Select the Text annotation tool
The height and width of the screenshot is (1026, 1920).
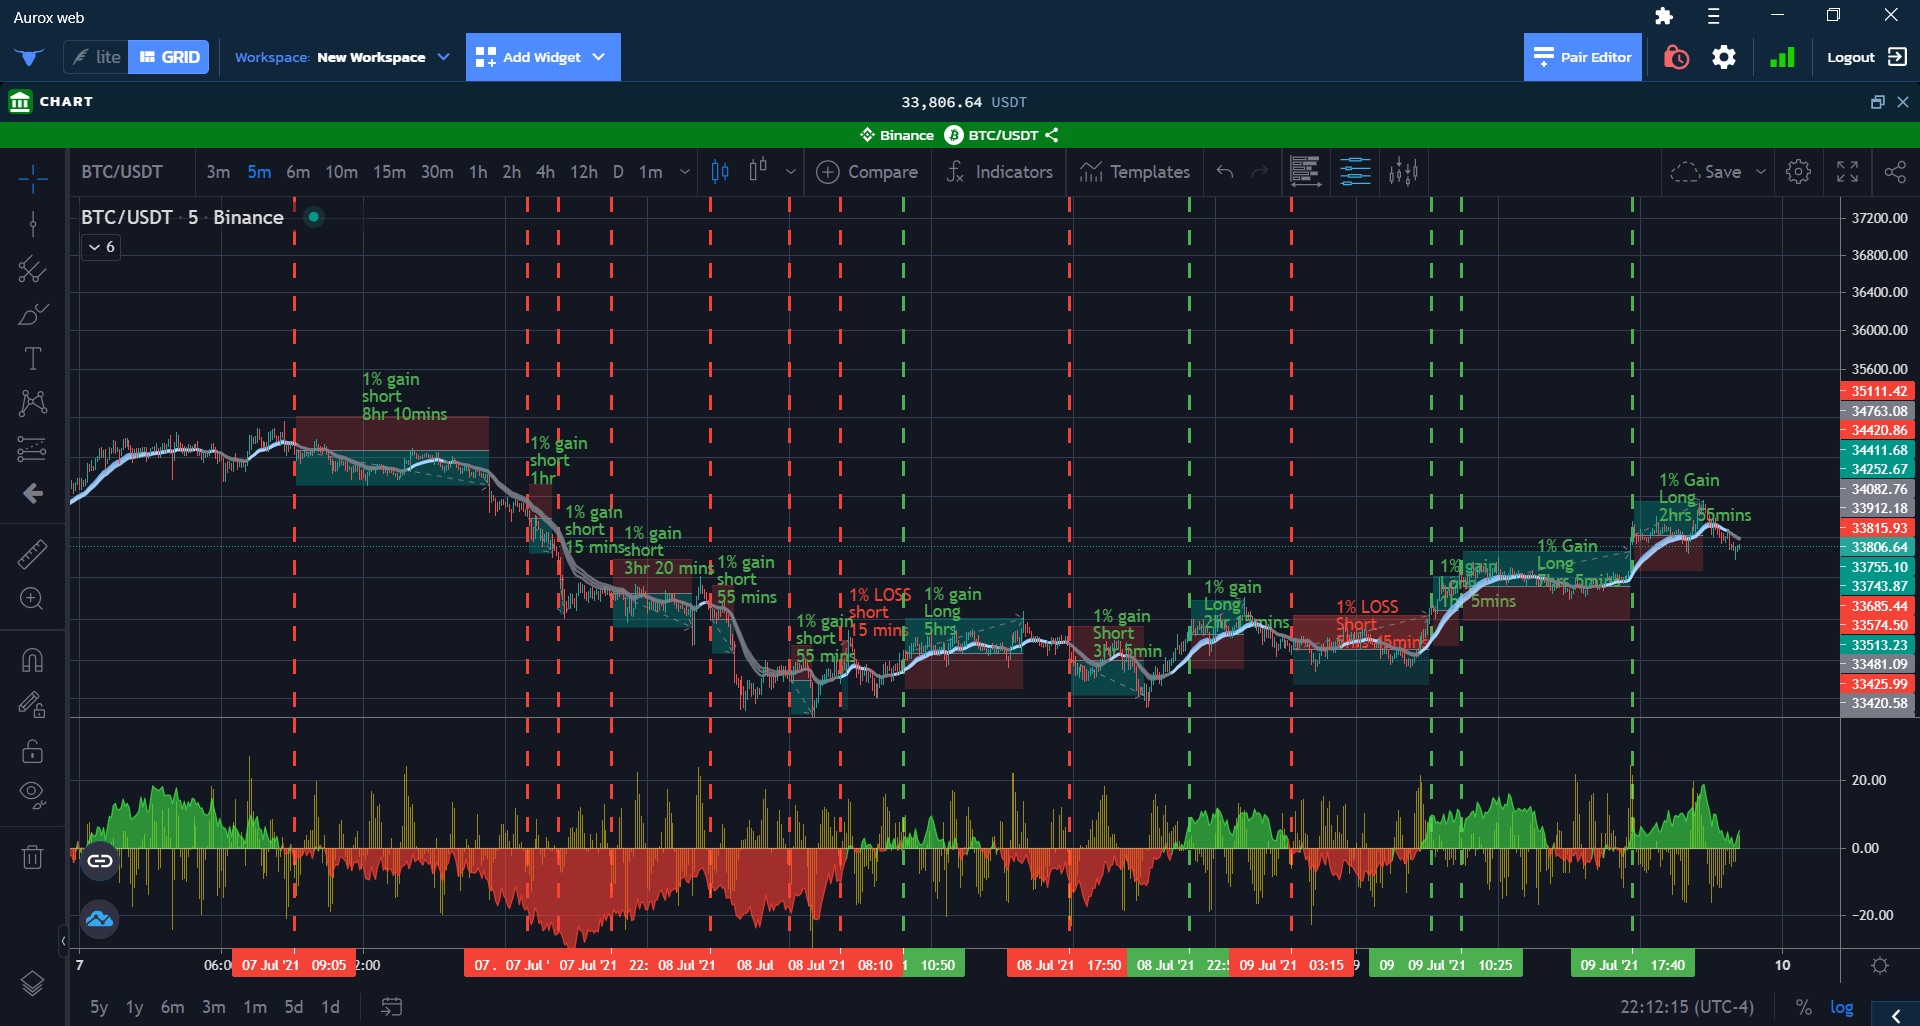(x=32, y=359)
